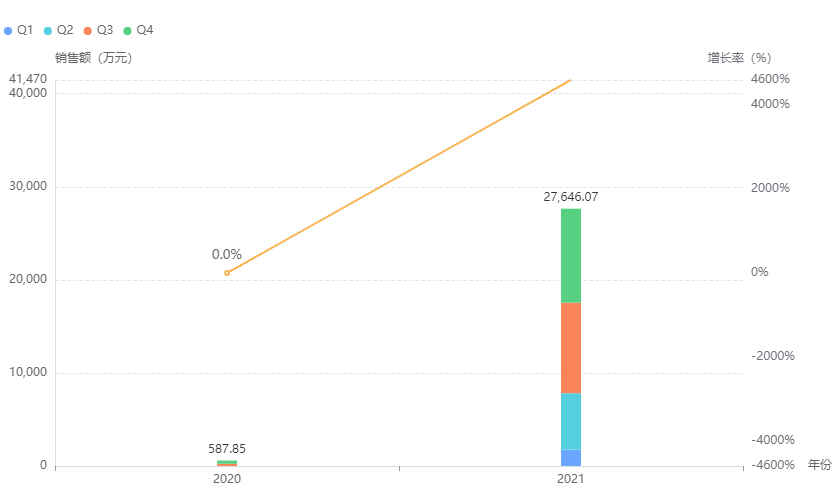Image resolution: width=838 pixels, height=488 pixels.
Task: Select the 2020 x-axis label
Action: [x=227, y=480]
